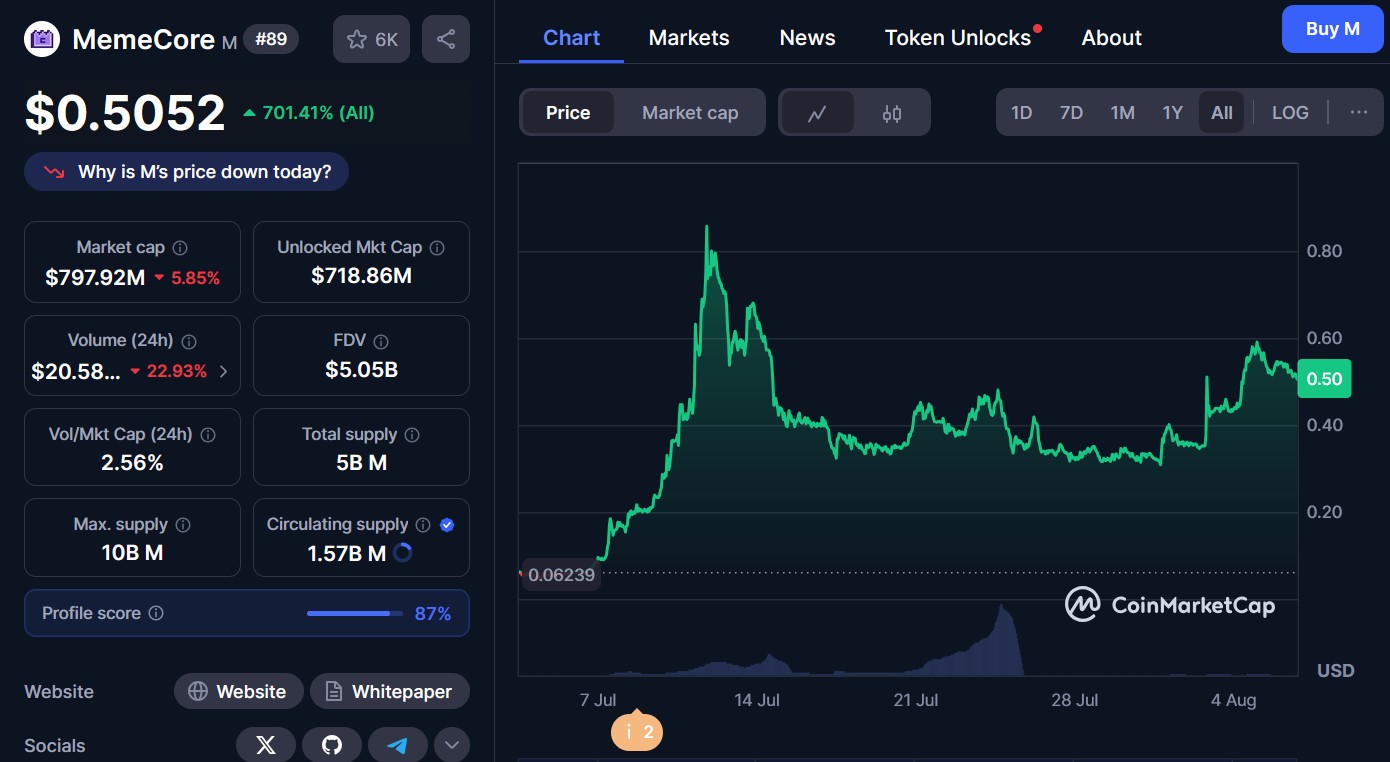Click the $5.05B FDV value
Screen dimensions: 1390x762
pyautogui.click(x=361, y=370)
